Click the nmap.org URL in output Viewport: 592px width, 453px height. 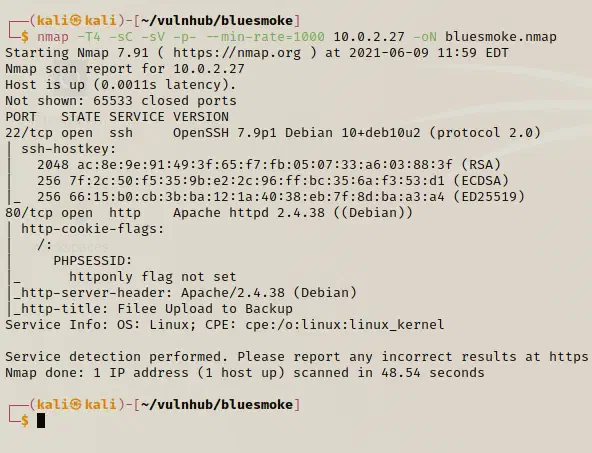pos(237,53)
